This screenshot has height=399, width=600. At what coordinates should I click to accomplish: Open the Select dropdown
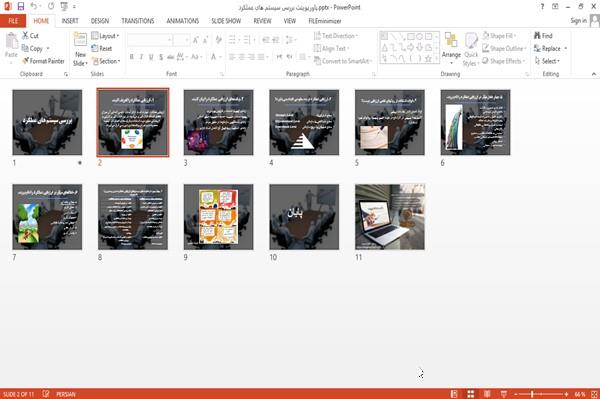coord(547,61)
